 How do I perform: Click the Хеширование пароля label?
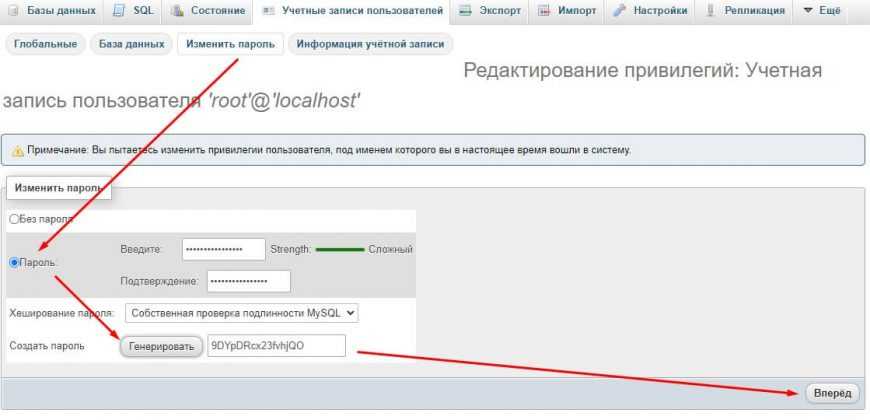tap(62, 313)
